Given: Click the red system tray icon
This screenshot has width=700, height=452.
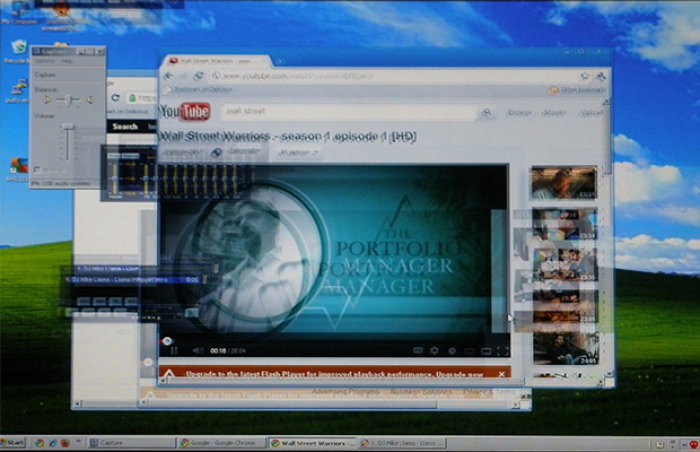Looking at the screenshot, I should [x=693, y=444].
